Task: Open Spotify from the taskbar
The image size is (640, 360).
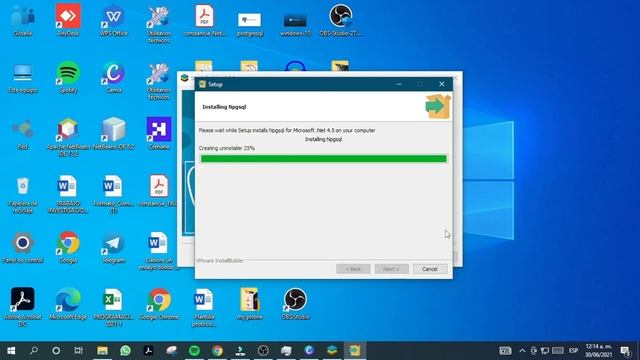Action: (x=194, y=351)
